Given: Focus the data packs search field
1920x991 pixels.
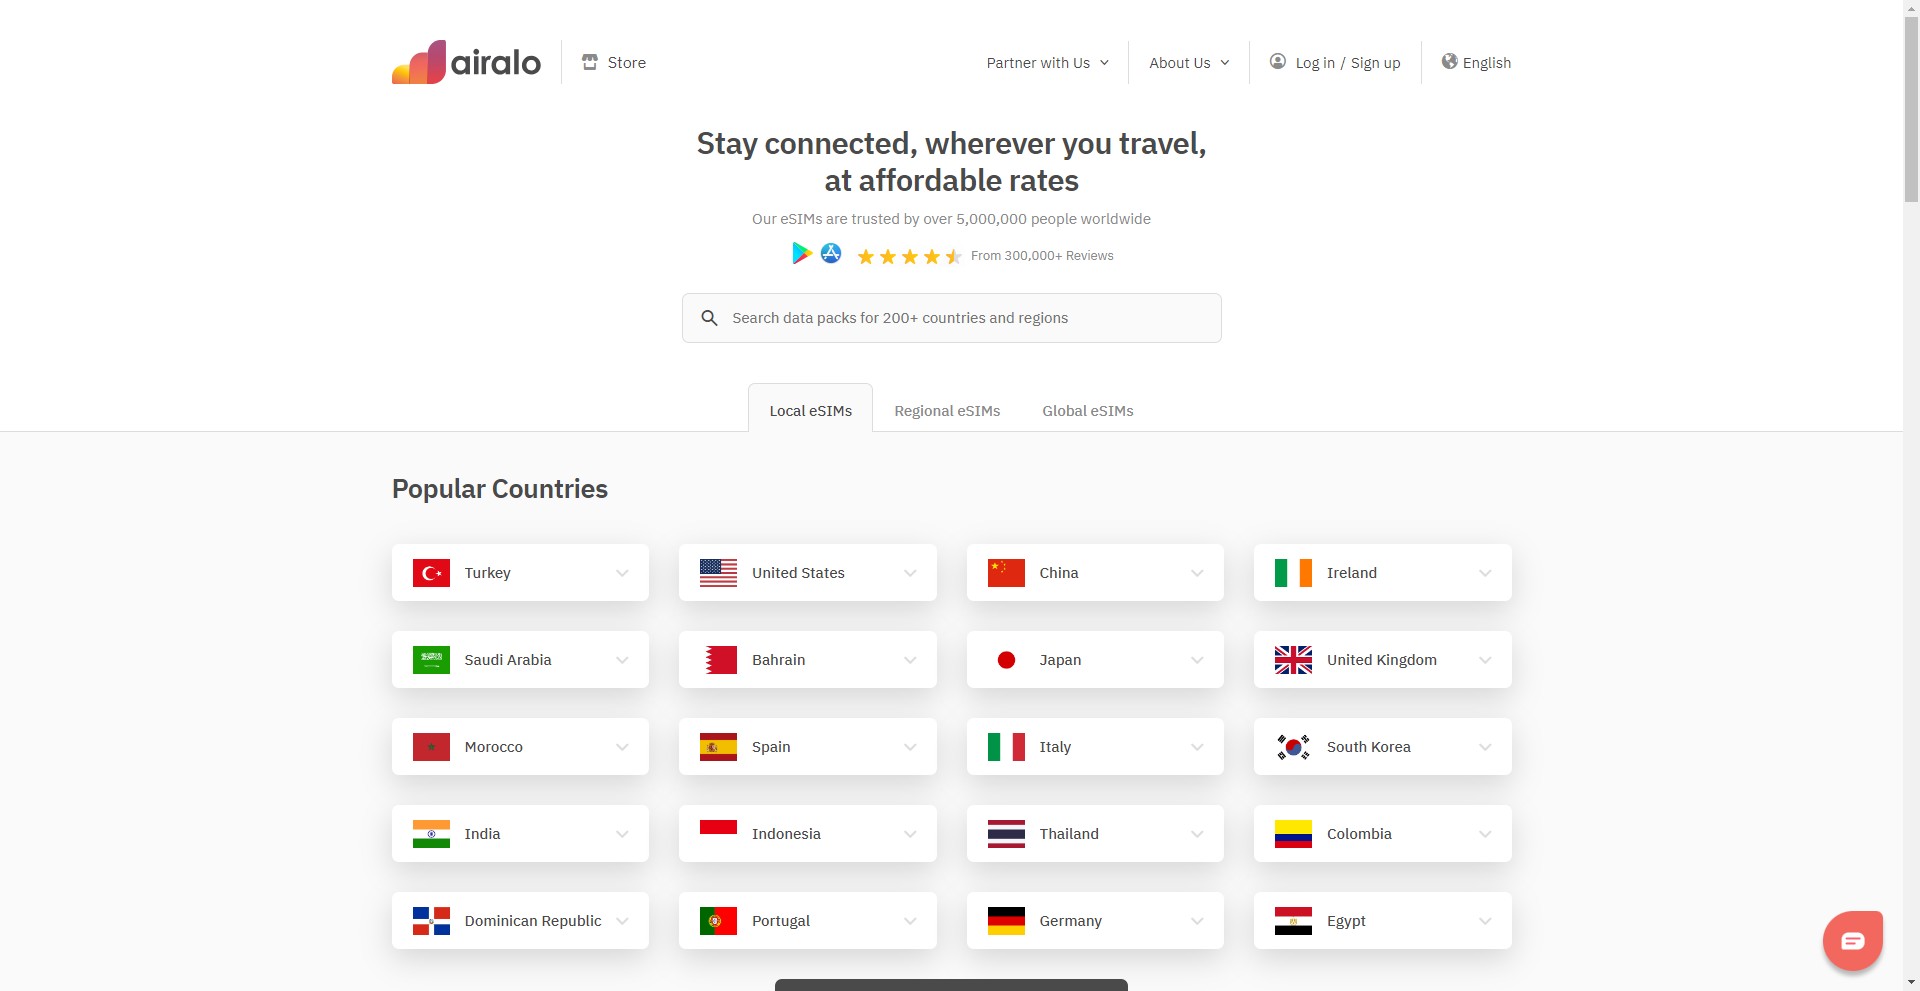Looking at the screenshot, I should tap(950, 318).
